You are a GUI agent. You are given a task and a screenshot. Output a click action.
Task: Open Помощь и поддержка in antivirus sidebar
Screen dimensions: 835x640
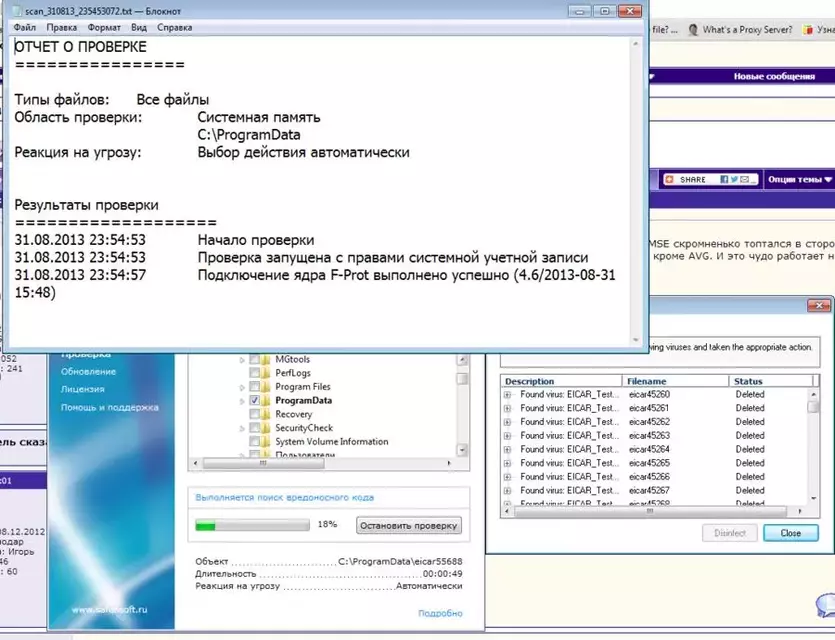click(x=109, y=407)
